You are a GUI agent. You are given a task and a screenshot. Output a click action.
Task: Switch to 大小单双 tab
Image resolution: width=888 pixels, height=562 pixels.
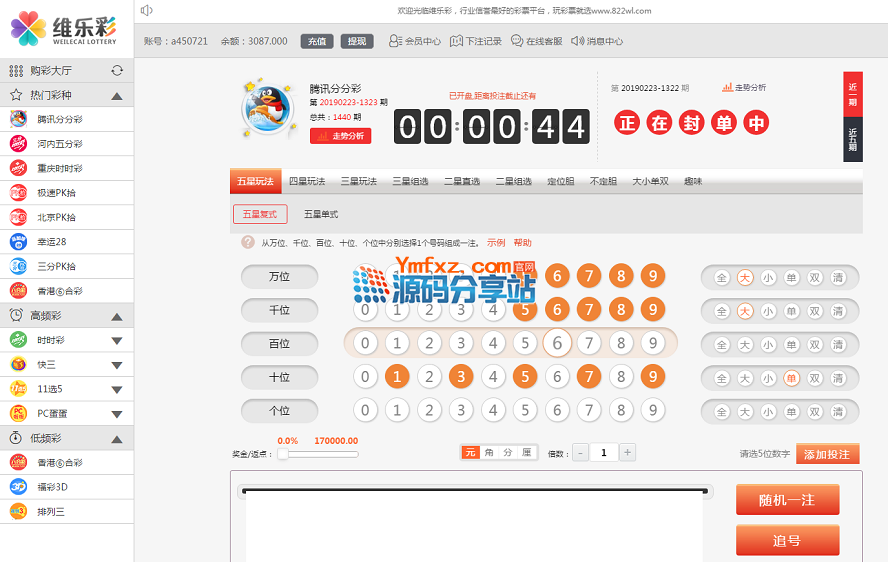coord(650,181)
